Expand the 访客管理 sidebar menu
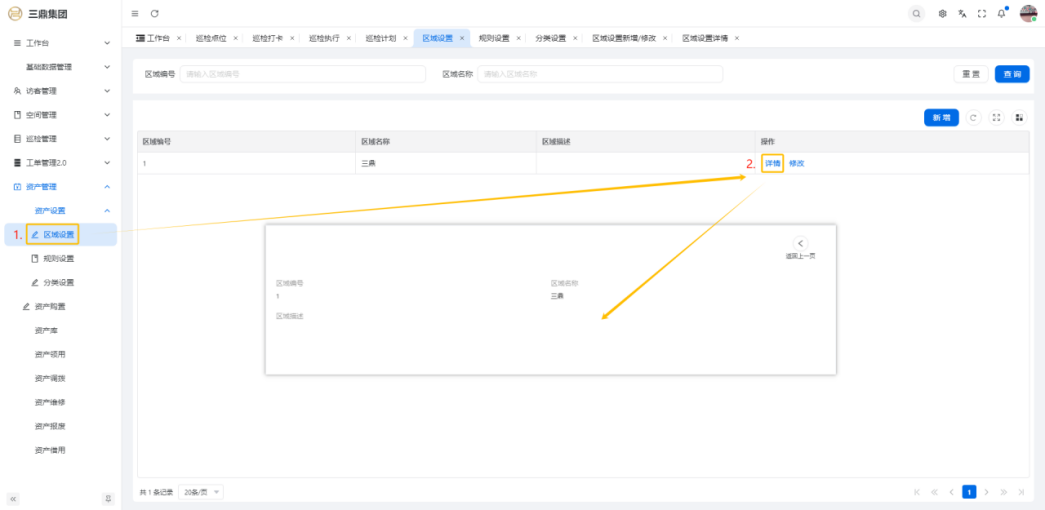The image size is (1045, 510). [60, 91]
